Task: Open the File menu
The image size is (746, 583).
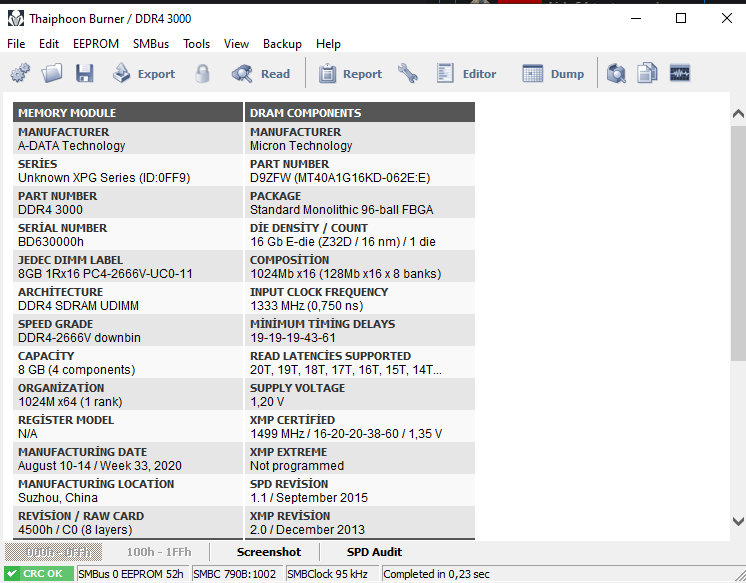Action: coord(16,44)
